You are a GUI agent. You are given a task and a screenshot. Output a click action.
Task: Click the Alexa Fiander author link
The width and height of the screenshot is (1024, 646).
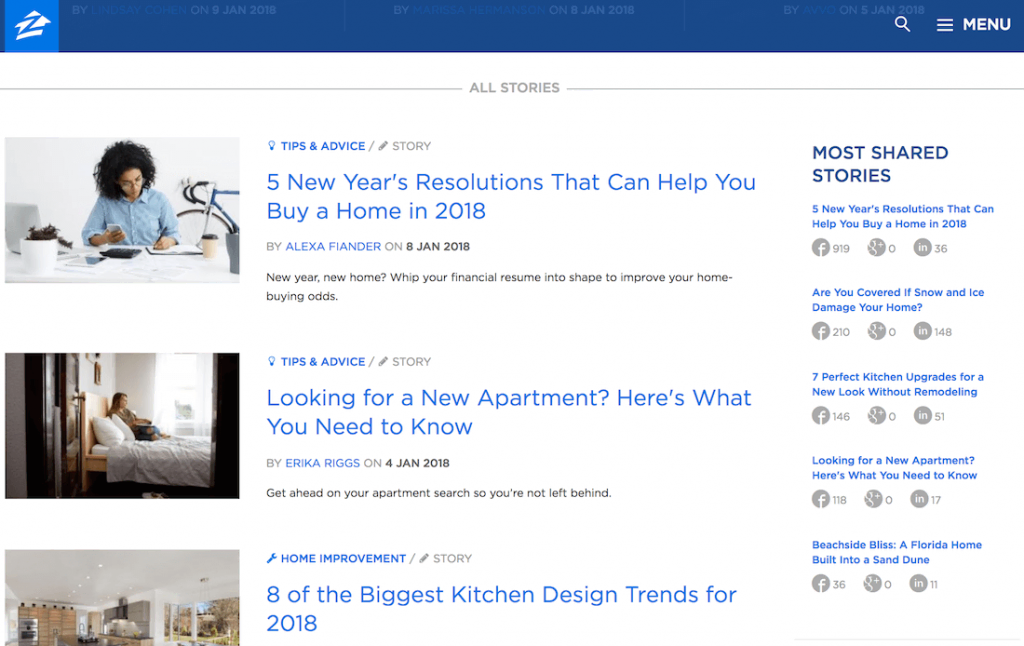click(333, 246)
